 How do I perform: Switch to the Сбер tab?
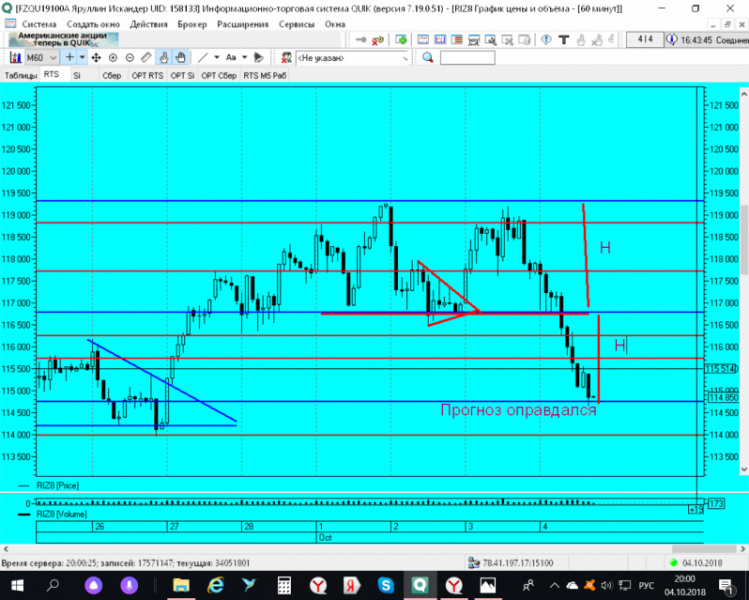click(x=112, y=75)
